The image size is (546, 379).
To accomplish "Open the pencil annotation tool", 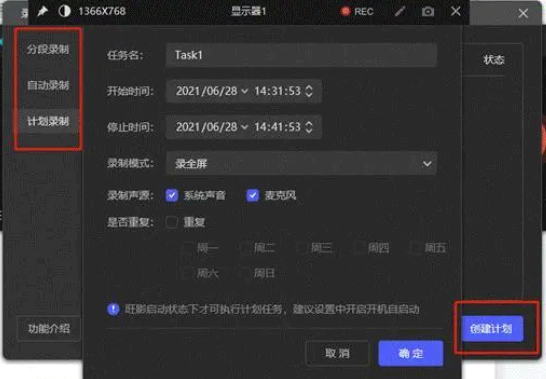I will (x=400, y=11).
